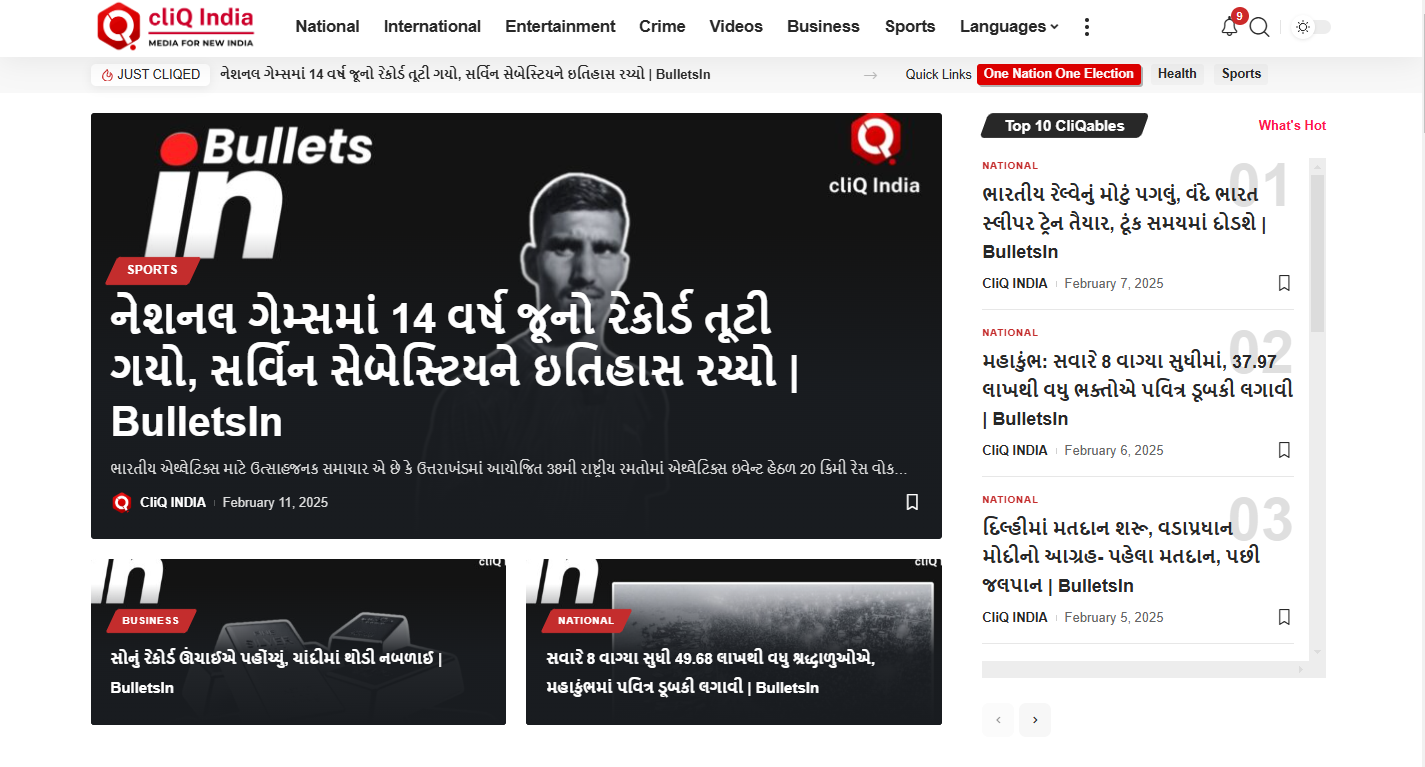The height and width of the screenshot is (767, 1425).
Task: Click the previous arrow below Top 10 list
Action: 998,720
